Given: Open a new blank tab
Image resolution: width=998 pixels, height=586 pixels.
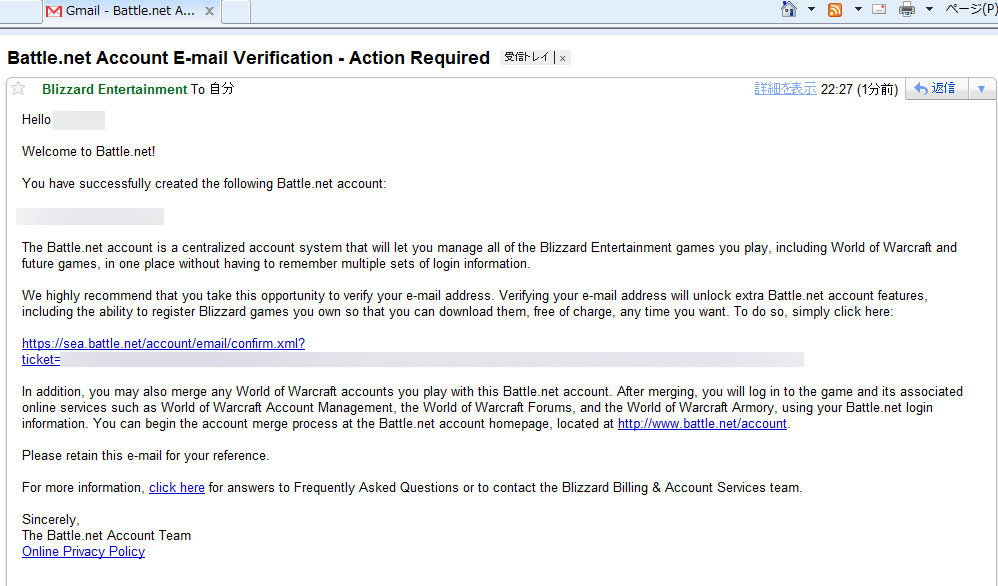Looking at the screenshot, I should (x=236, y=11).
